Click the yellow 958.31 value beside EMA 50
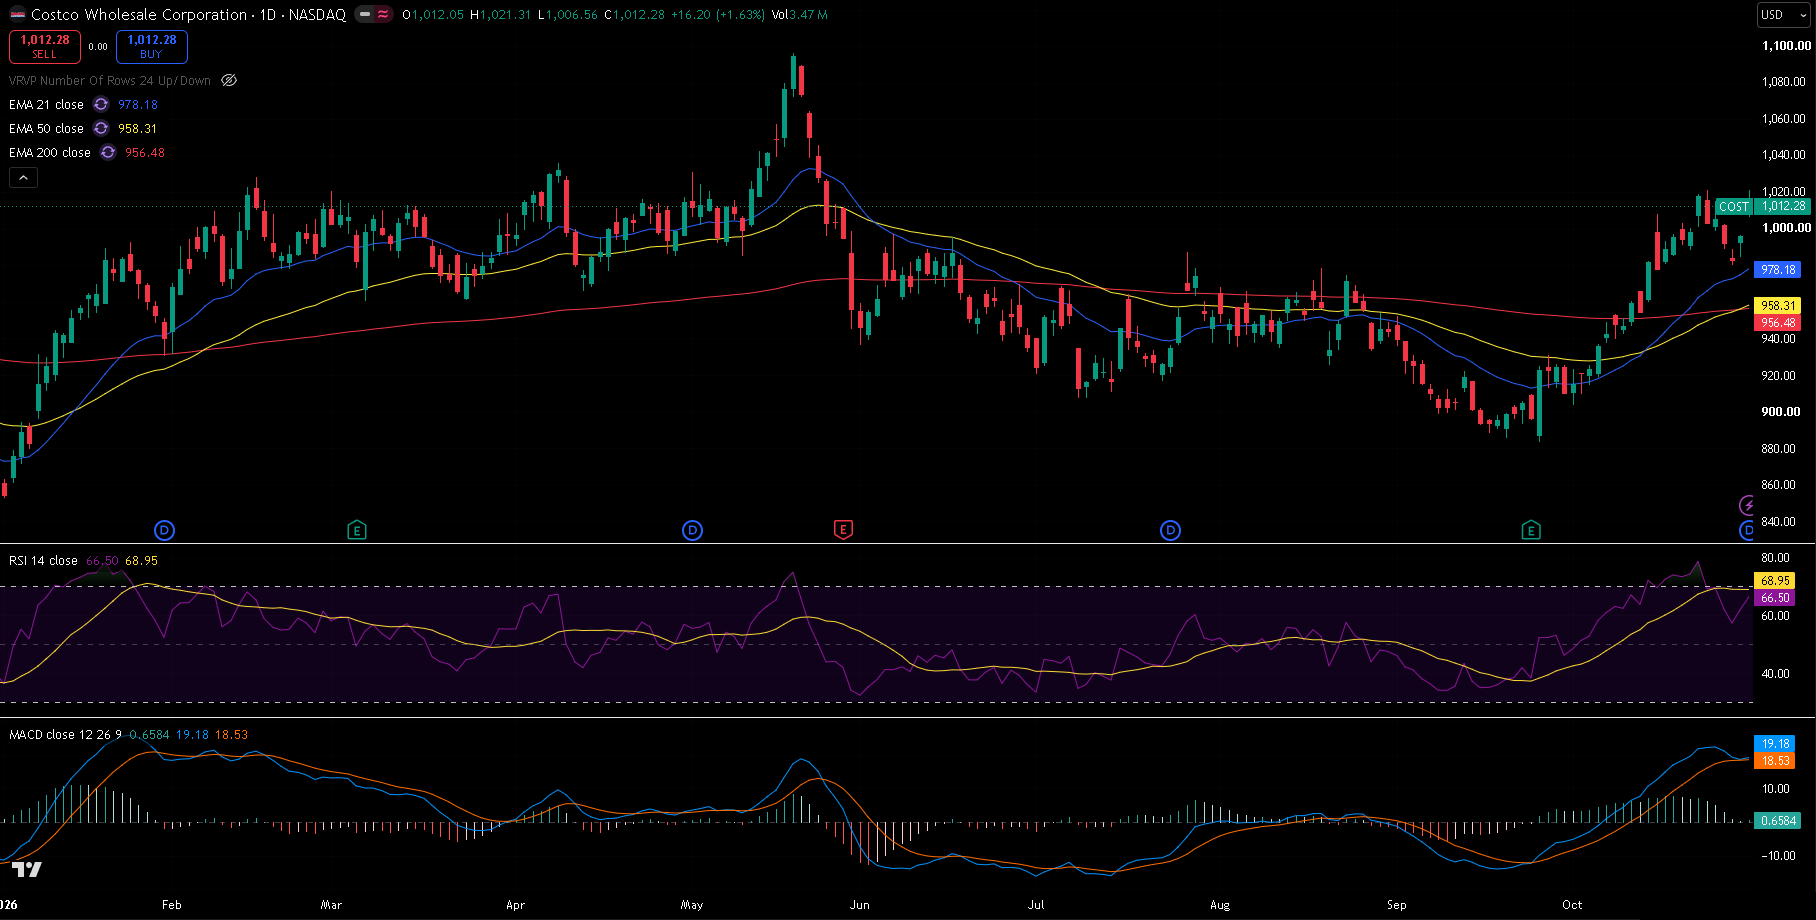 [138, 128]
